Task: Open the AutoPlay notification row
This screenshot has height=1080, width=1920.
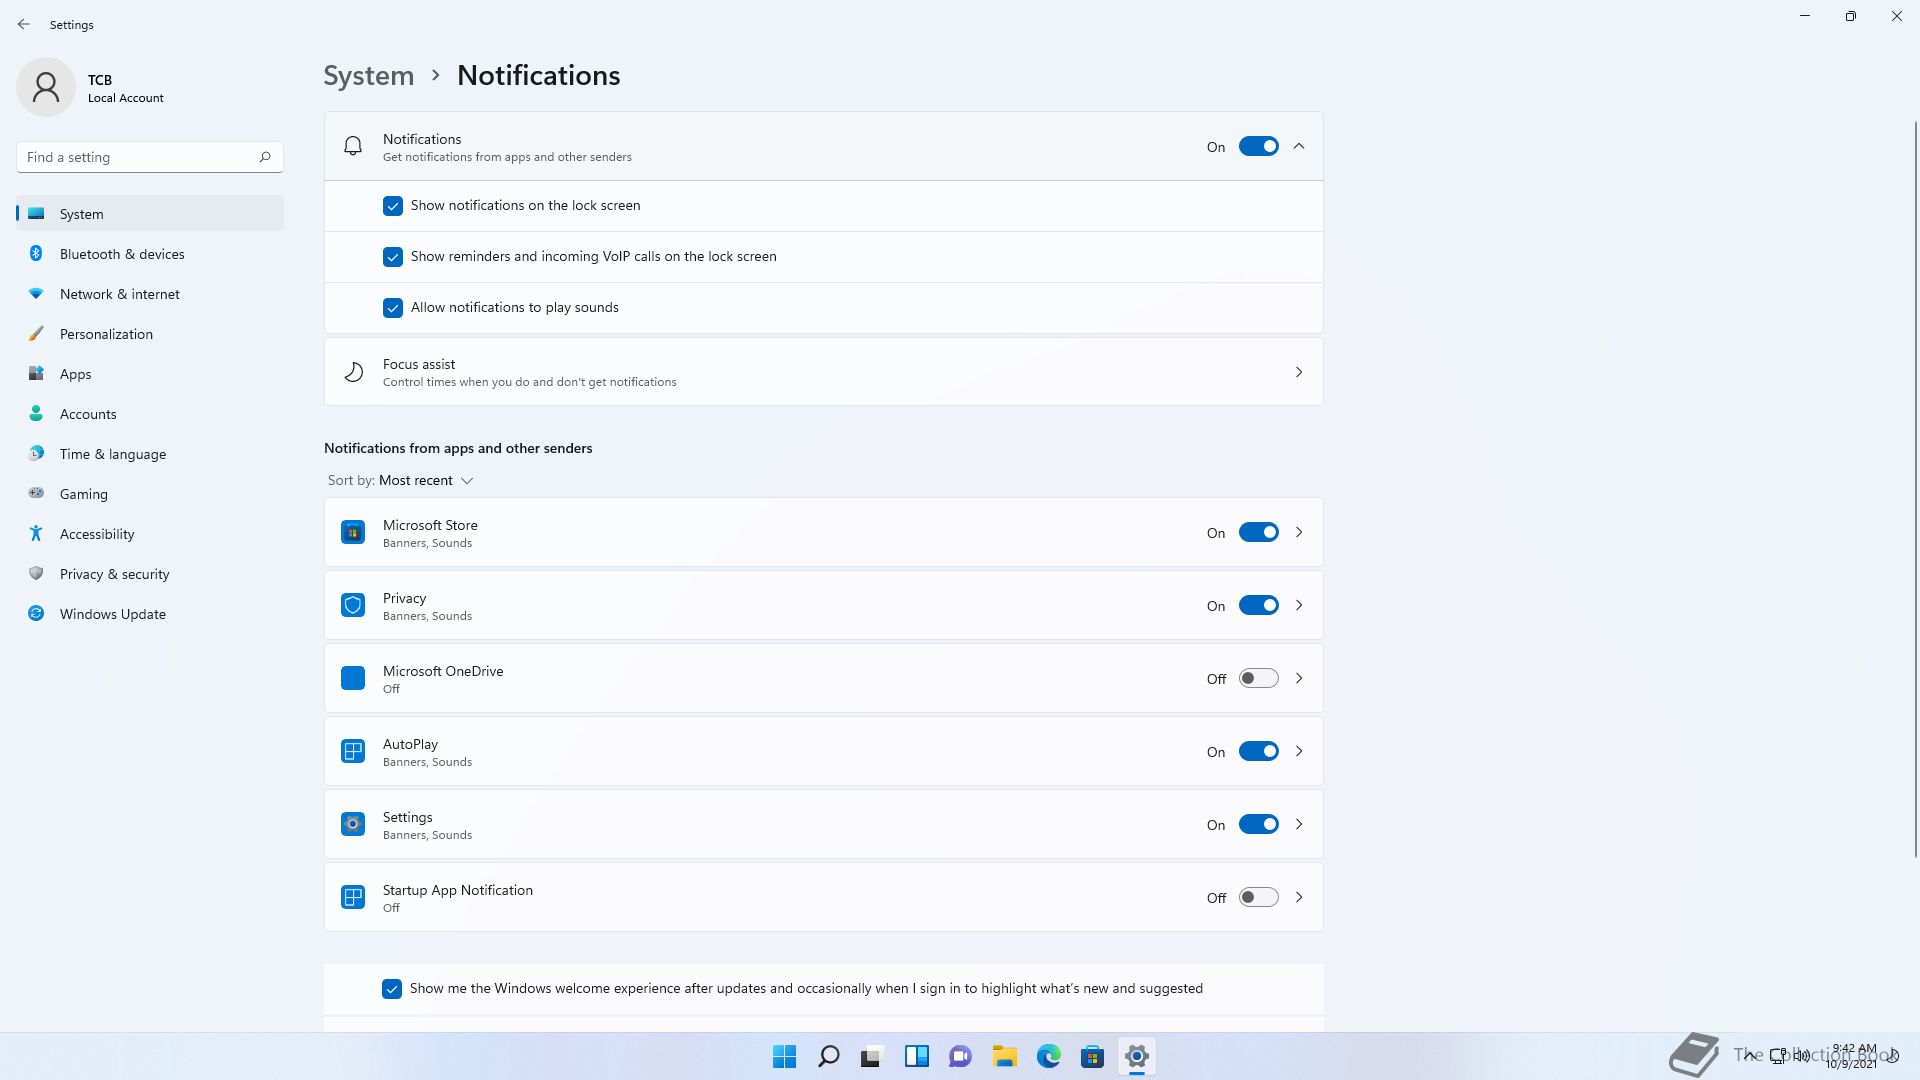Action: 823,751
